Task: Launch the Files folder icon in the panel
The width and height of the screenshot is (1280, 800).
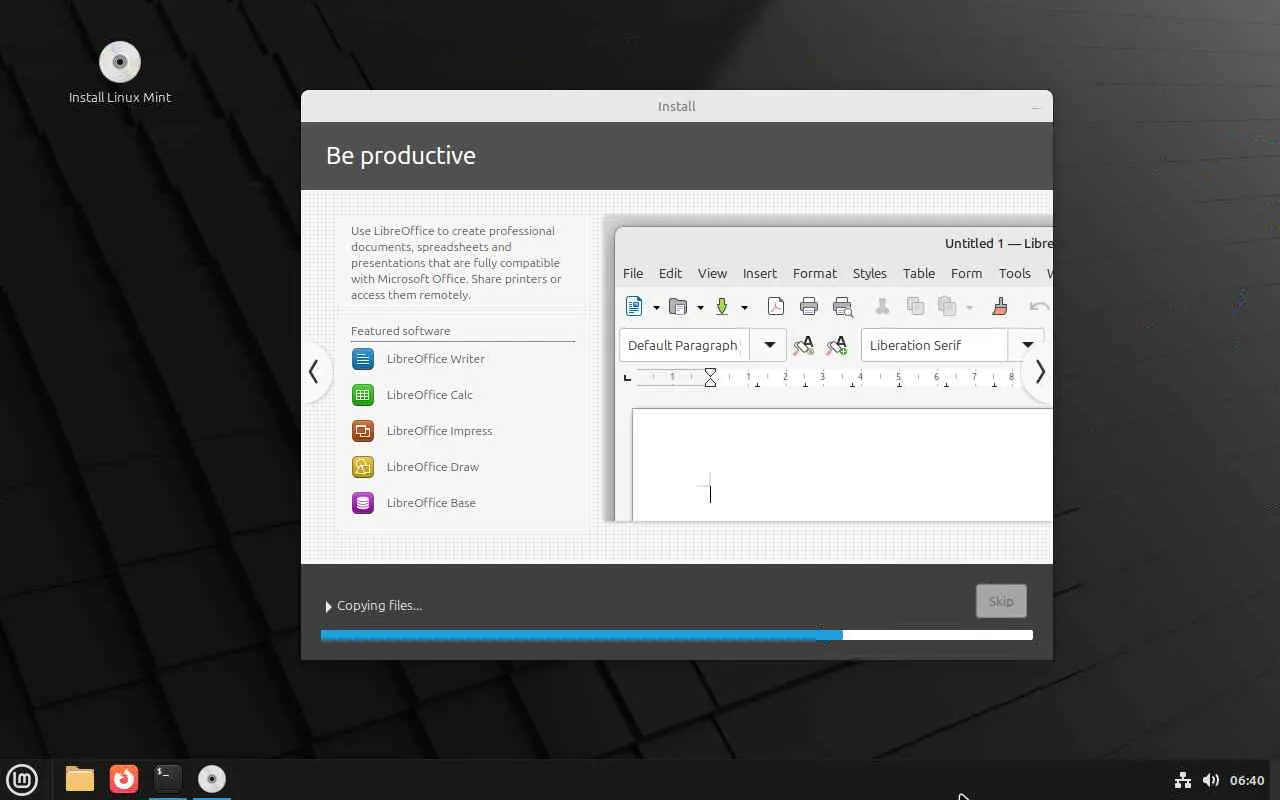Action: [x=80, y=779]
